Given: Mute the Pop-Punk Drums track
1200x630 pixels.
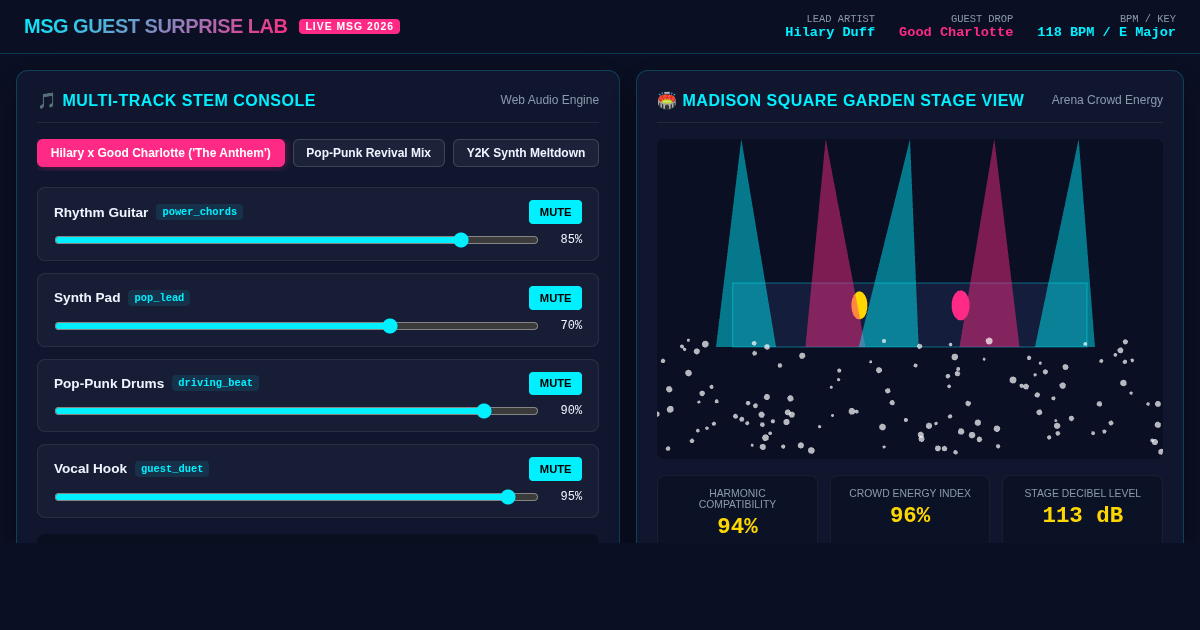Looking at the screenshot, I should (555, 384).
